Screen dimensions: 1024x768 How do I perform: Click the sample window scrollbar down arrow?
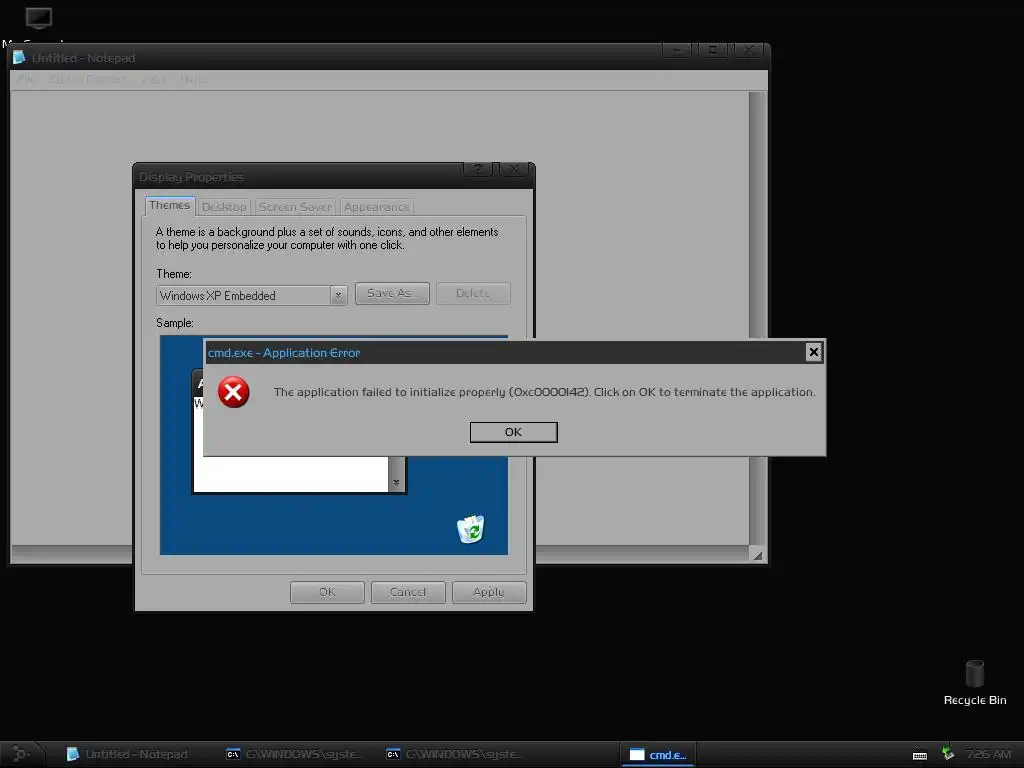click(x=396, y=483)
